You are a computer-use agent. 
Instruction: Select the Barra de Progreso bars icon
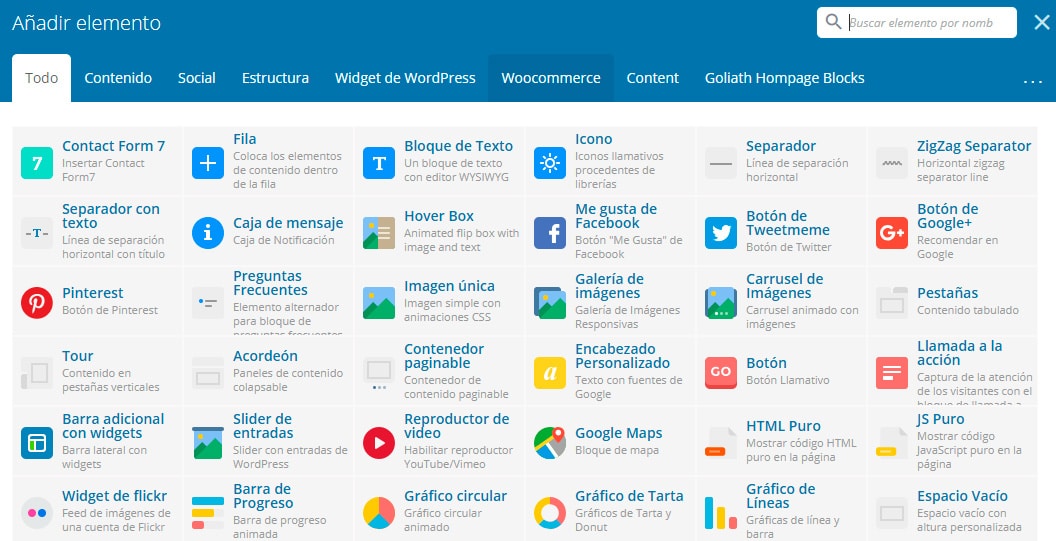208,513
